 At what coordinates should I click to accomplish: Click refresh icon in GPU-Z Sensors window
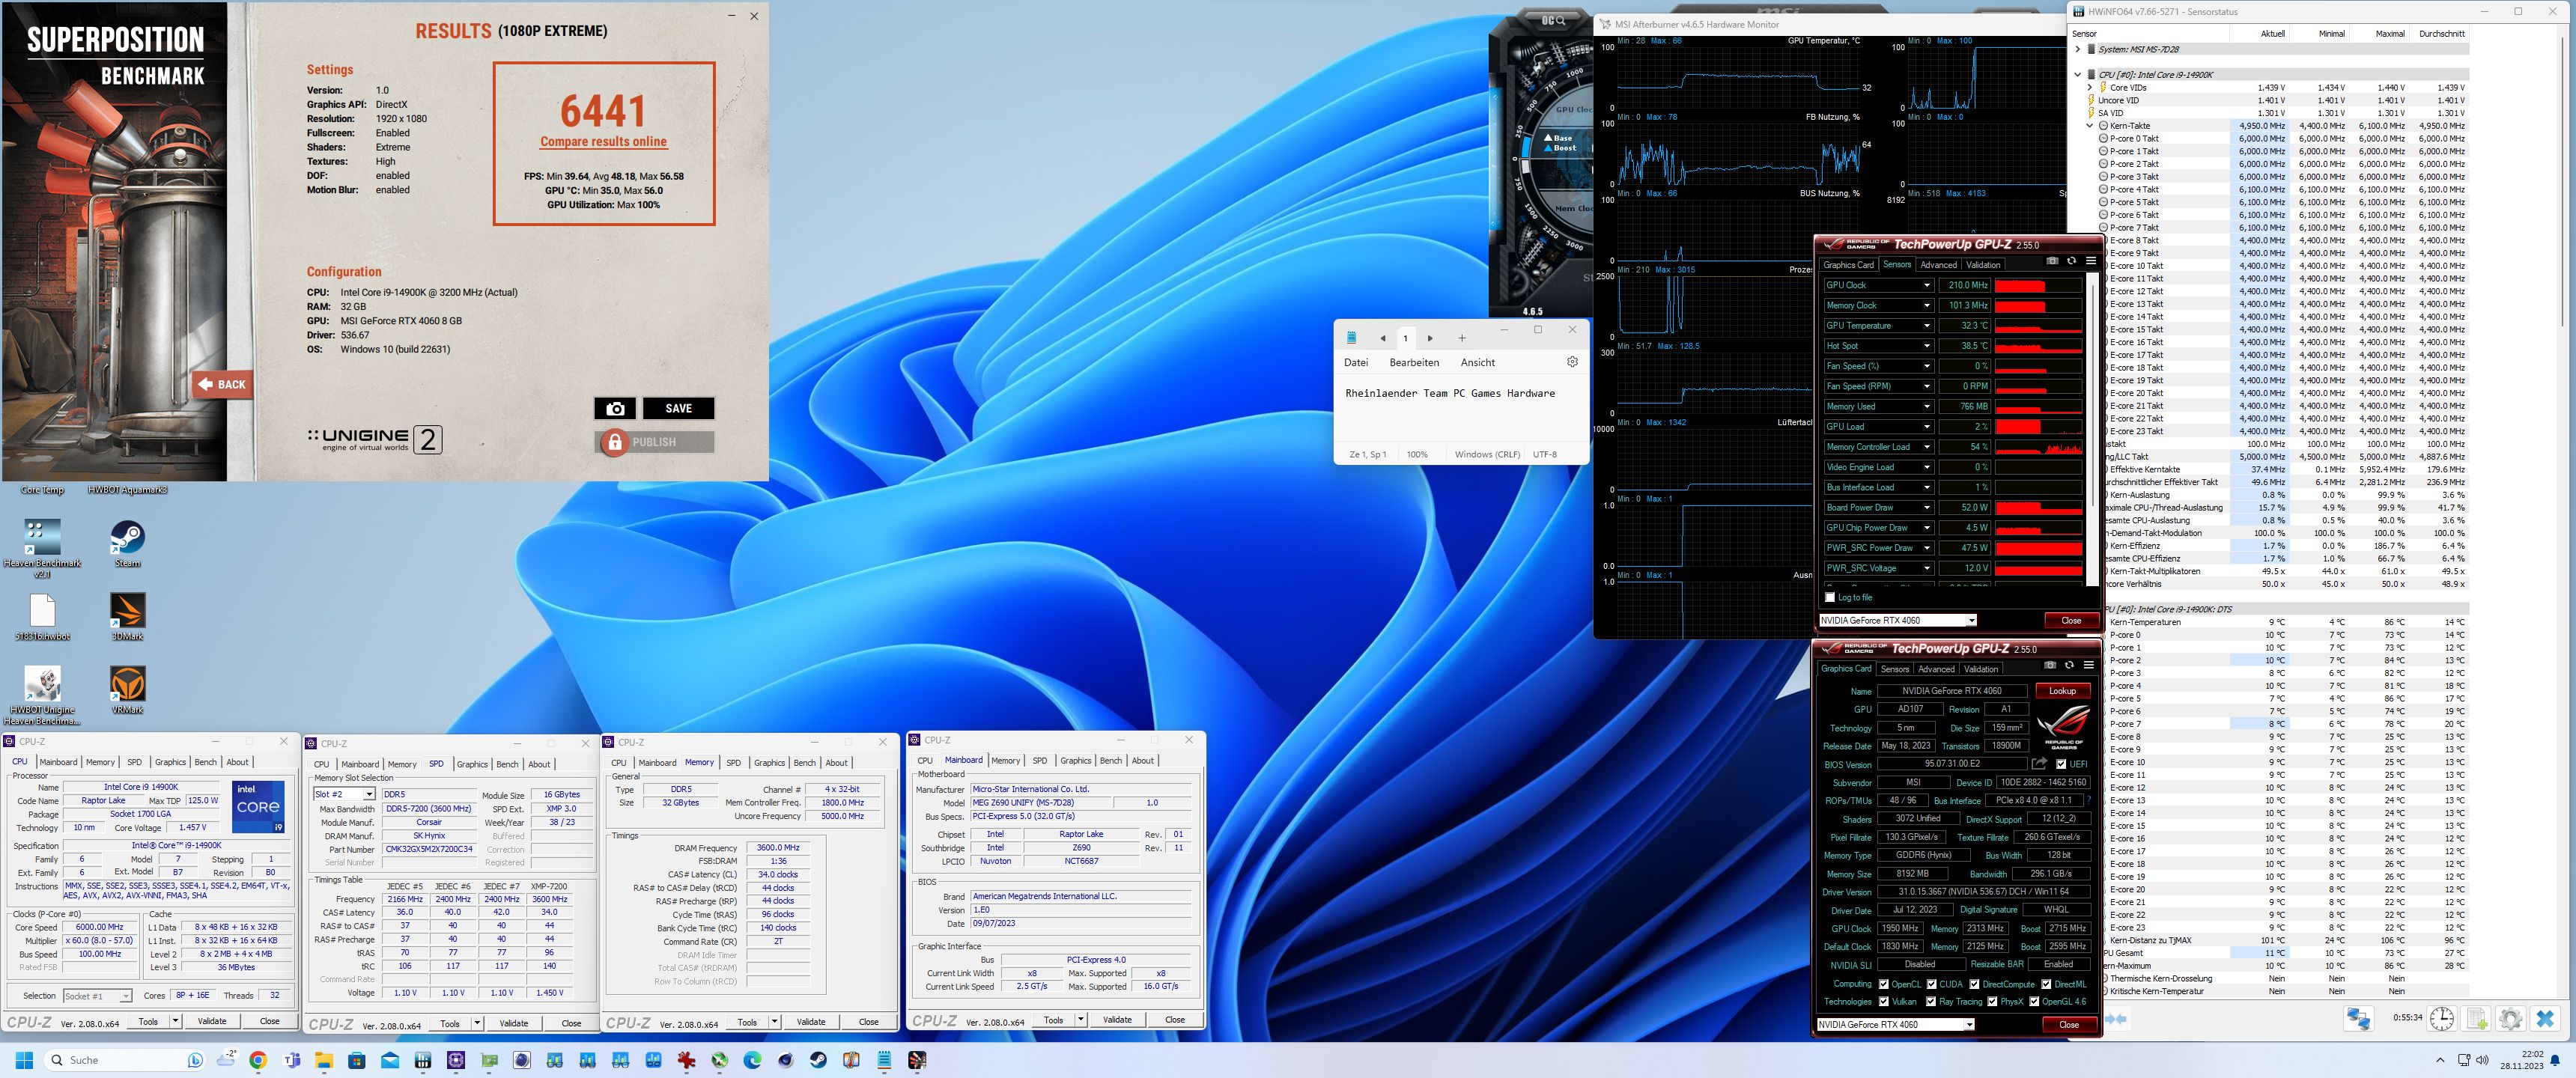2071,261
